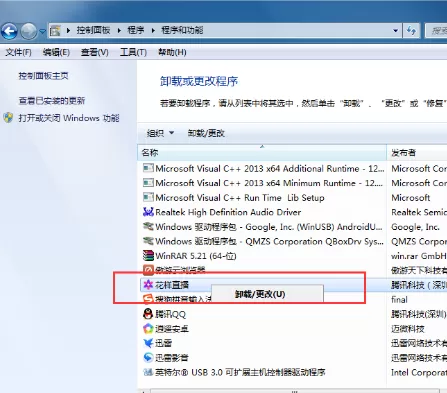Select the 腾讯QQ program entry

click(x=170, y=314)
